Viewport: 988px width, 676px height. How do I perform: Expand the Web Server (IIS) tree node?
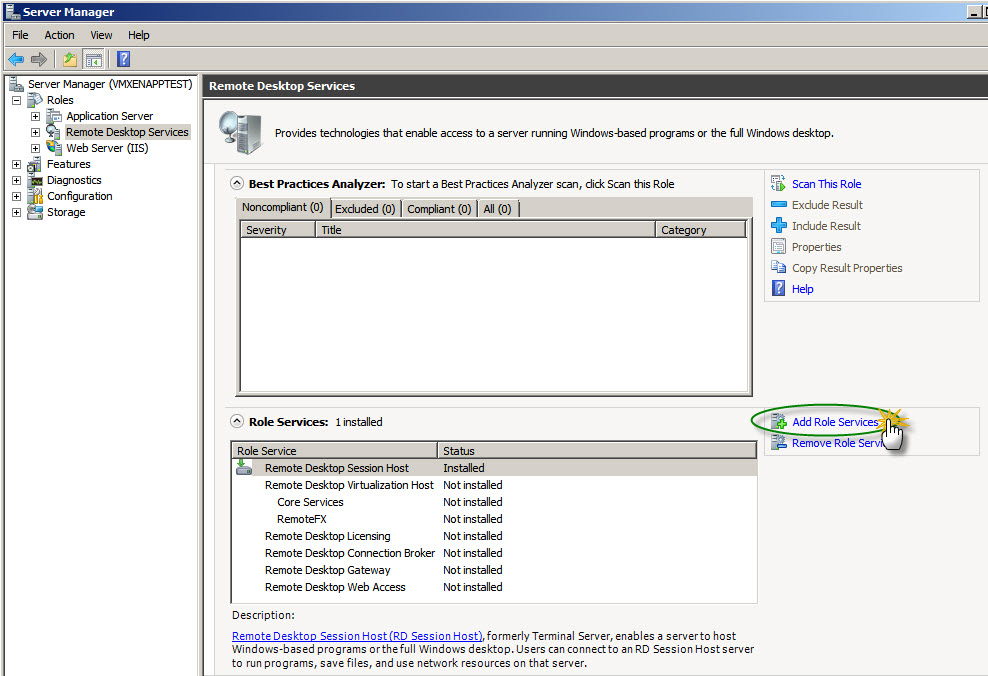[x=35, y=148]
